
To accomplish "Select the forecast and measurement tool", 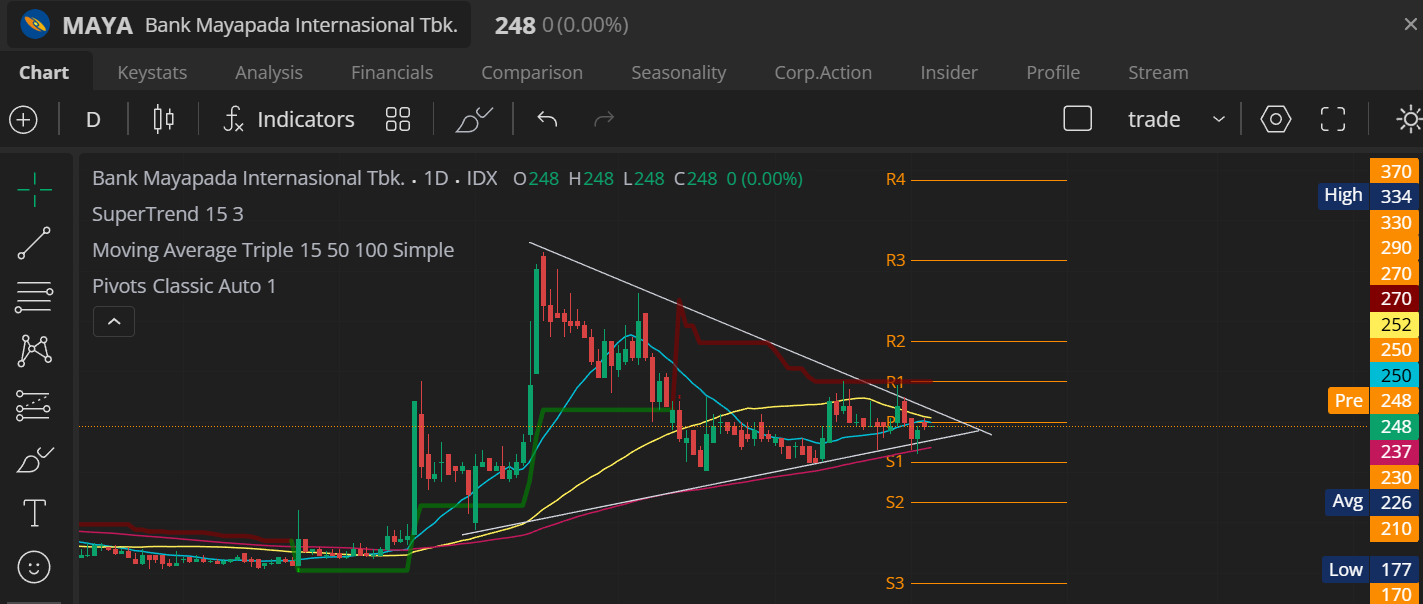I will 35,405.
